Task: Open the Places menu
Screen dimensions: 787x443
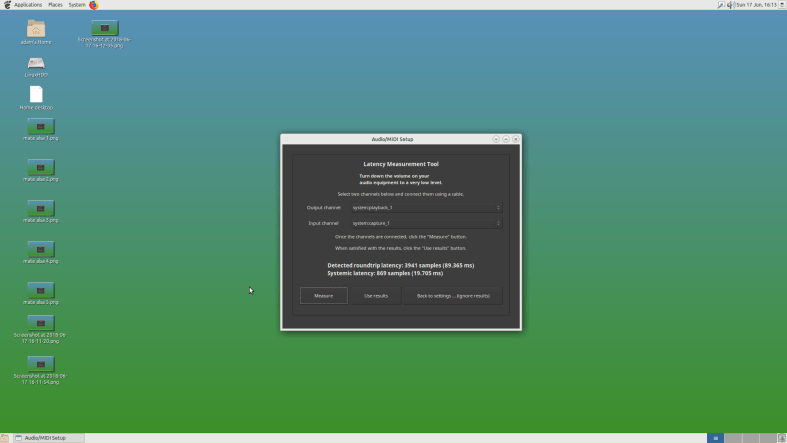Action: [55, 5]
